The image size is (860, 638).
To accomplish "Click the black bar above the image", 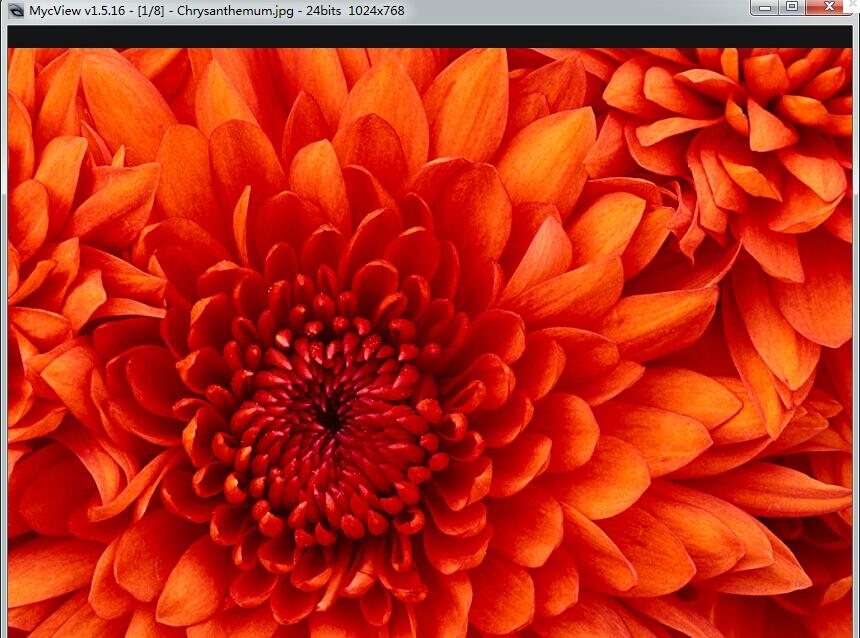I will (x=430, y=36).
